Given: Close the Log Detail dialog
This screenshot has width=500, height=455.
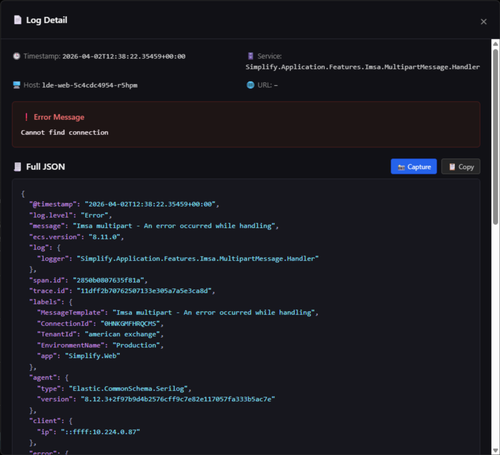Looking at the screenshot, I should click(x=483, y=22).
